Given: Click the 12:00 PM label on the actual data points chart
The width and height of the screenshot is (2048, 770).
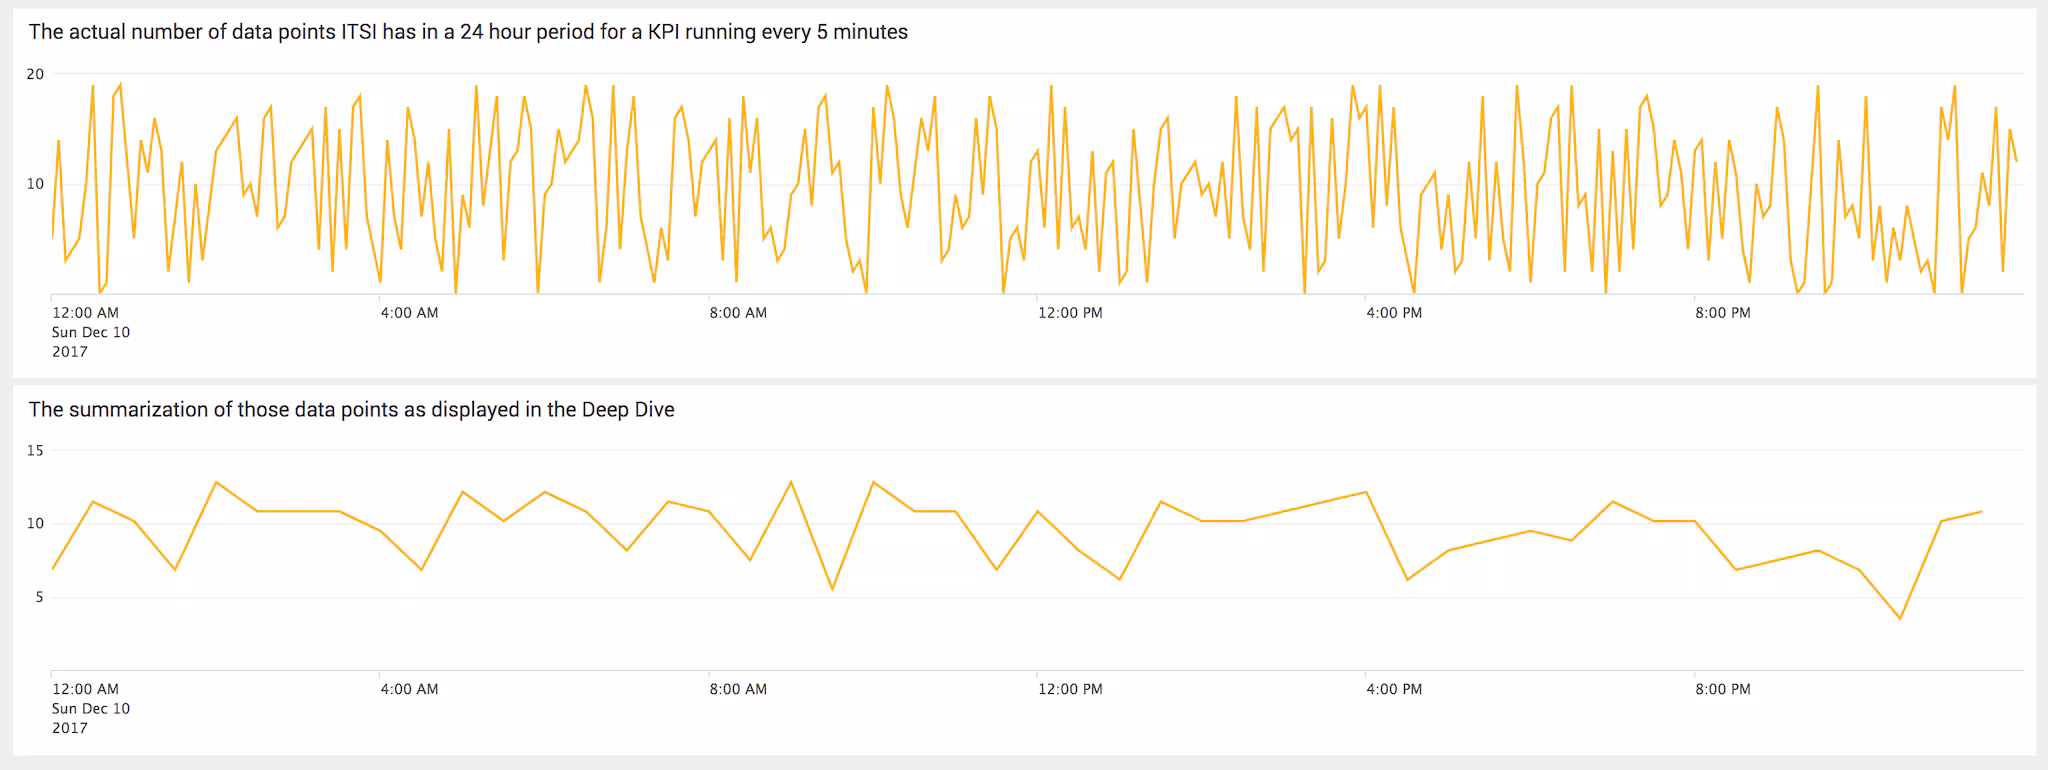Looking at the screenshot, I should (x=1070, y=313).
